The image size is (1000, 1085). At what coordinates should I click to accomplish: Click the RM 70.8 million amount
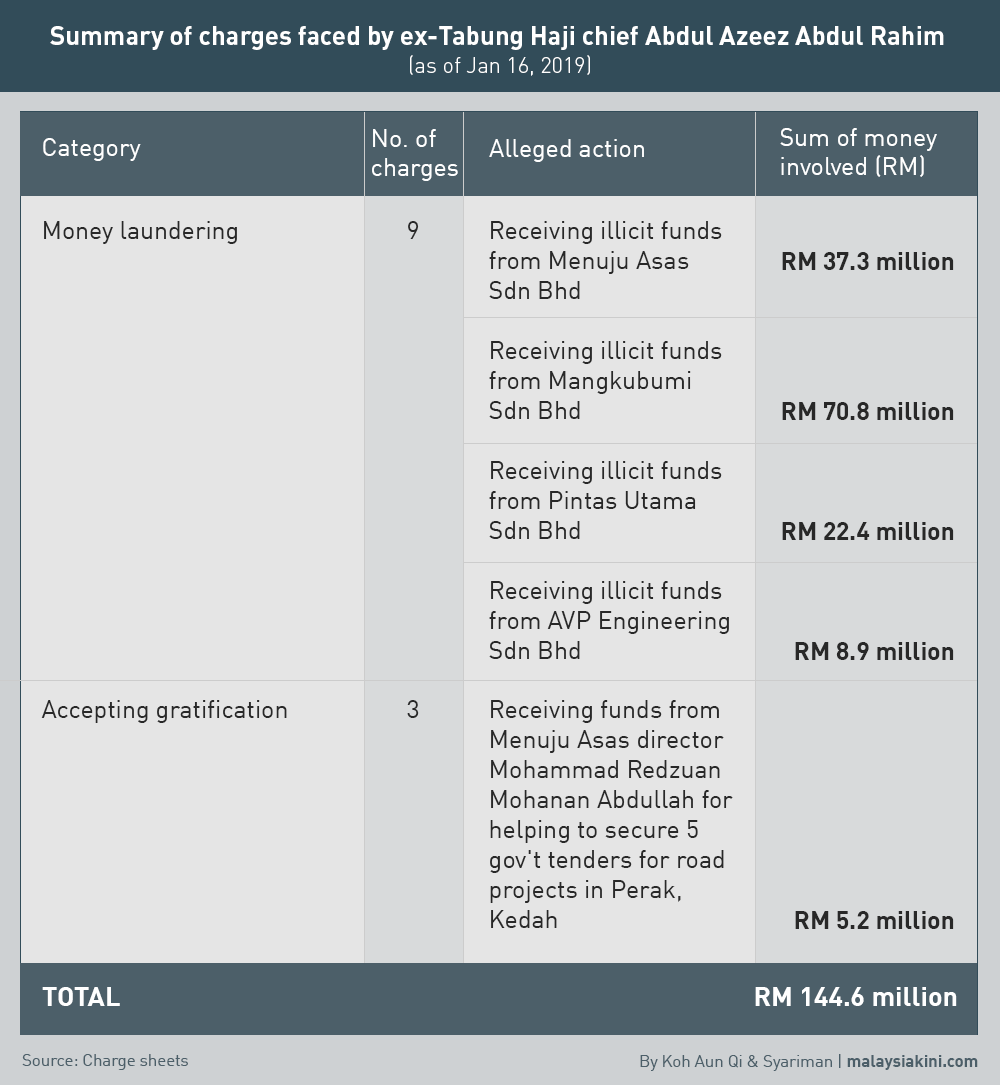[x=867, y=412]
